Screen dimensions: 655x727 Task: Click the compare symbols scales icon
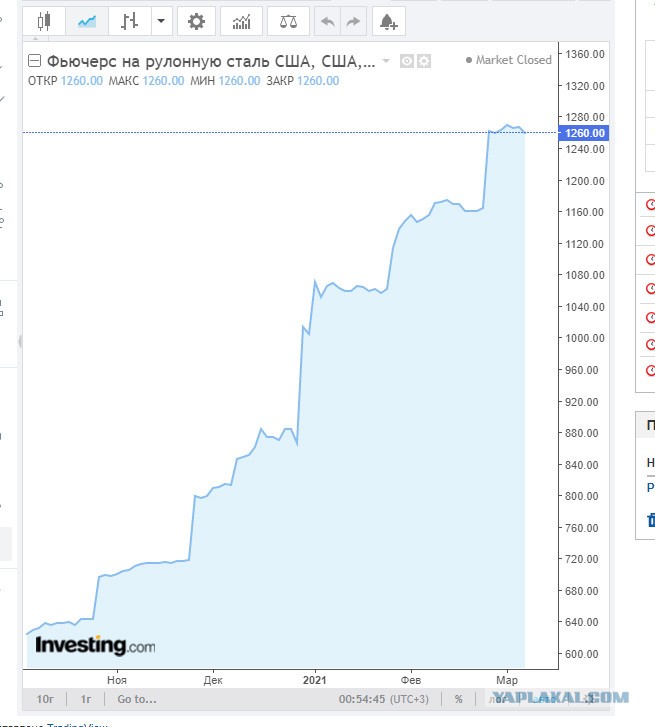[x=288, y=21]
